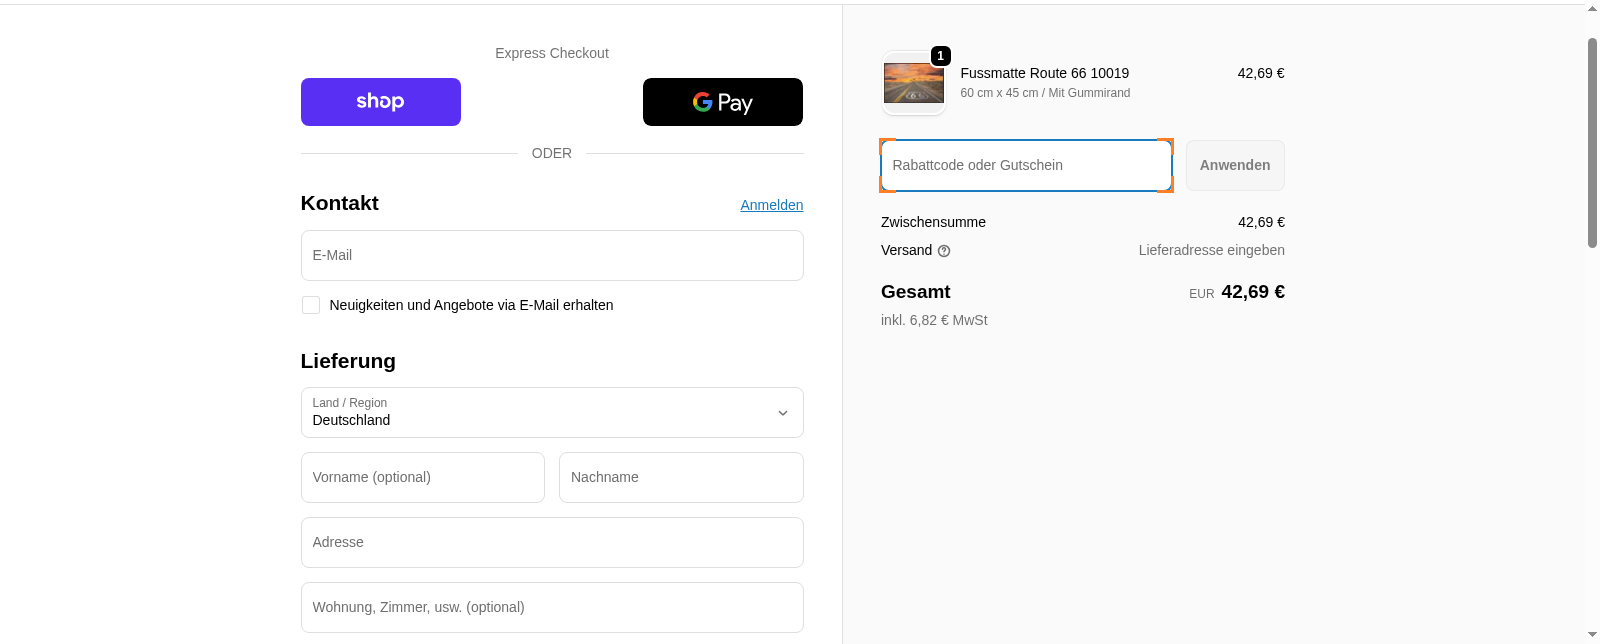
Task: Open the Land / Region dropdown
Action: point(551,412)
